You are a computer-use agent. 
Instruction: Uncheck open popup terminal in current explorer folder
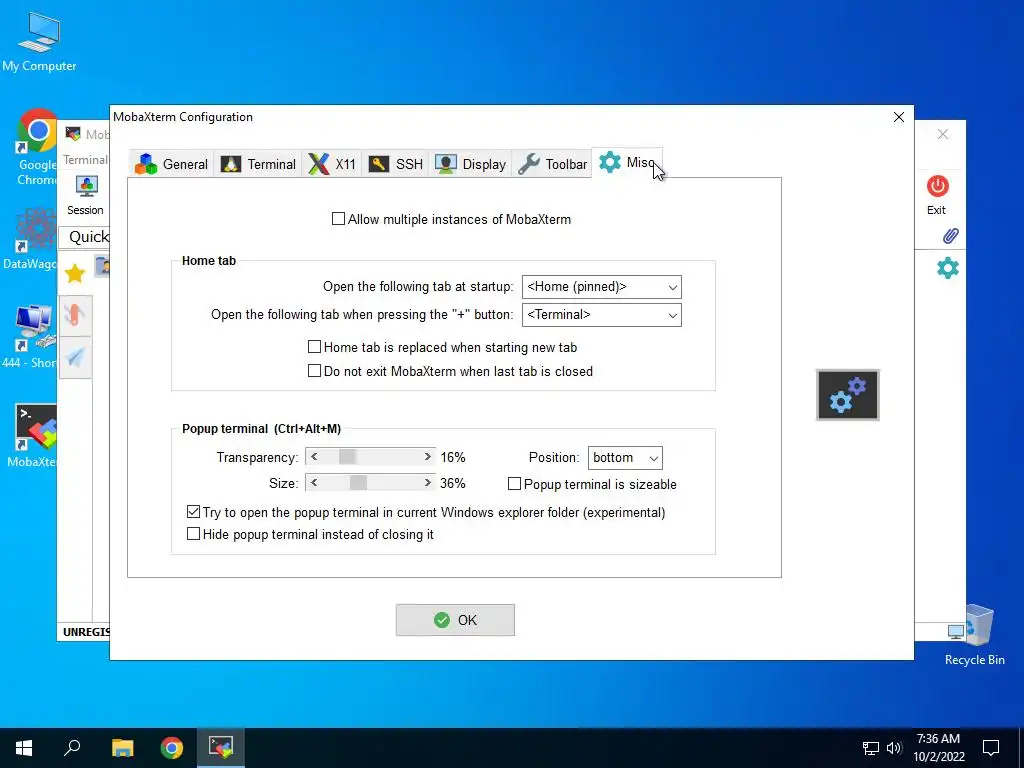[193, 512]
